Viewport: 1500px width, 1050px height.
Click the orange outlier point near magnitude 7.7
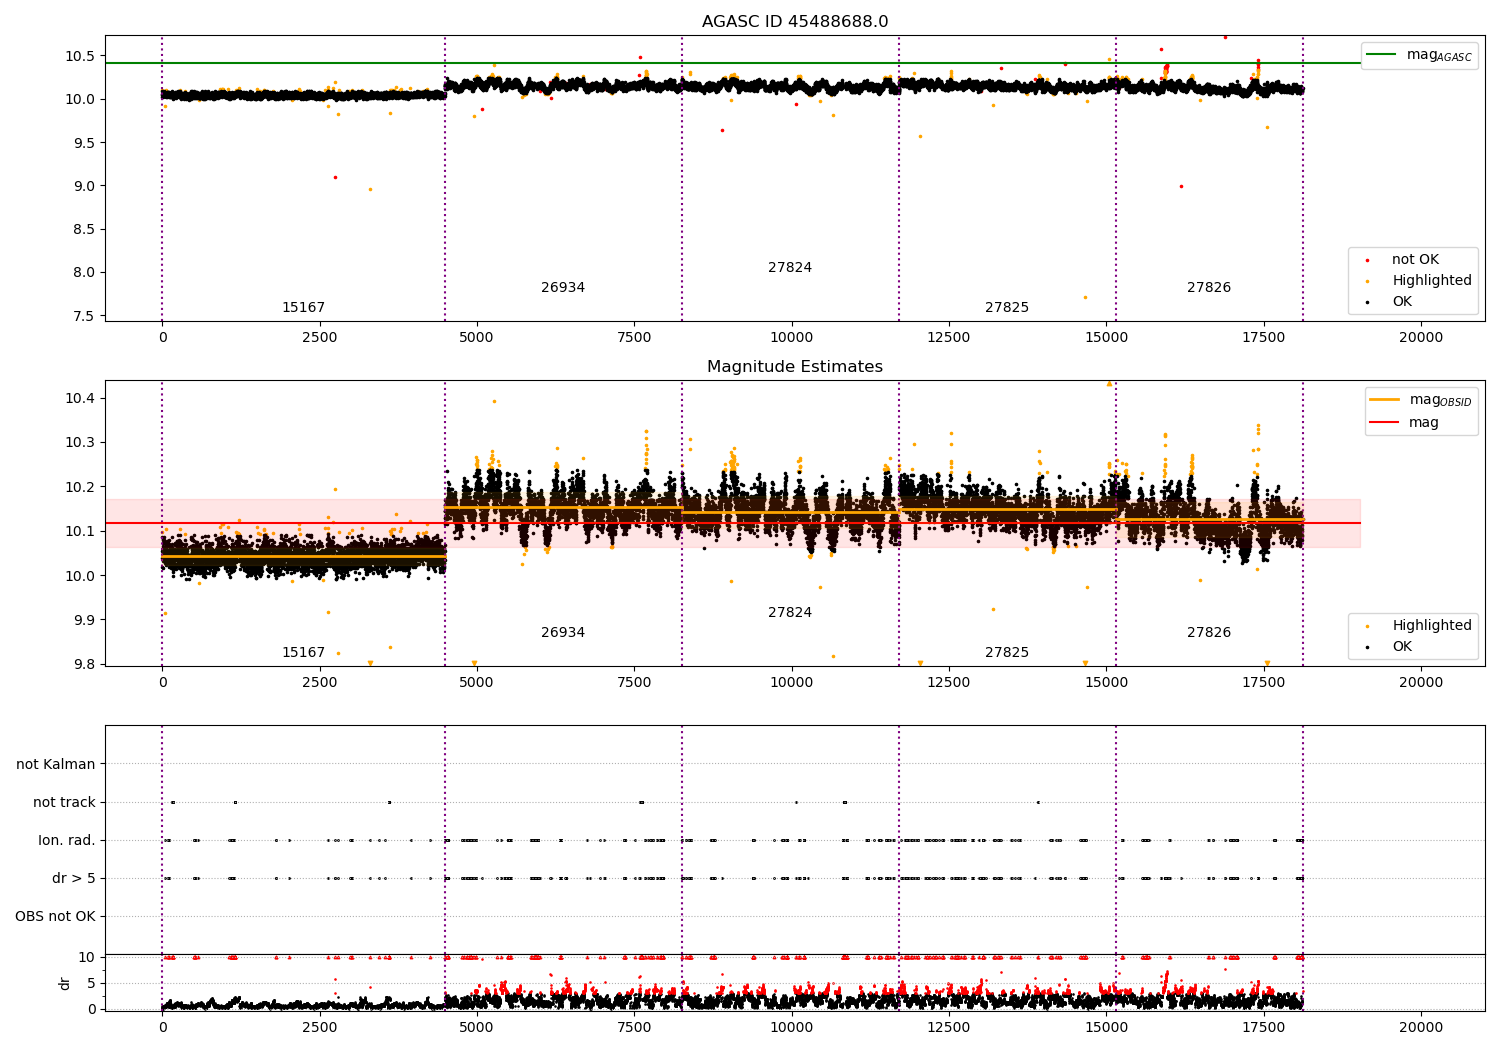(1085, 297)
